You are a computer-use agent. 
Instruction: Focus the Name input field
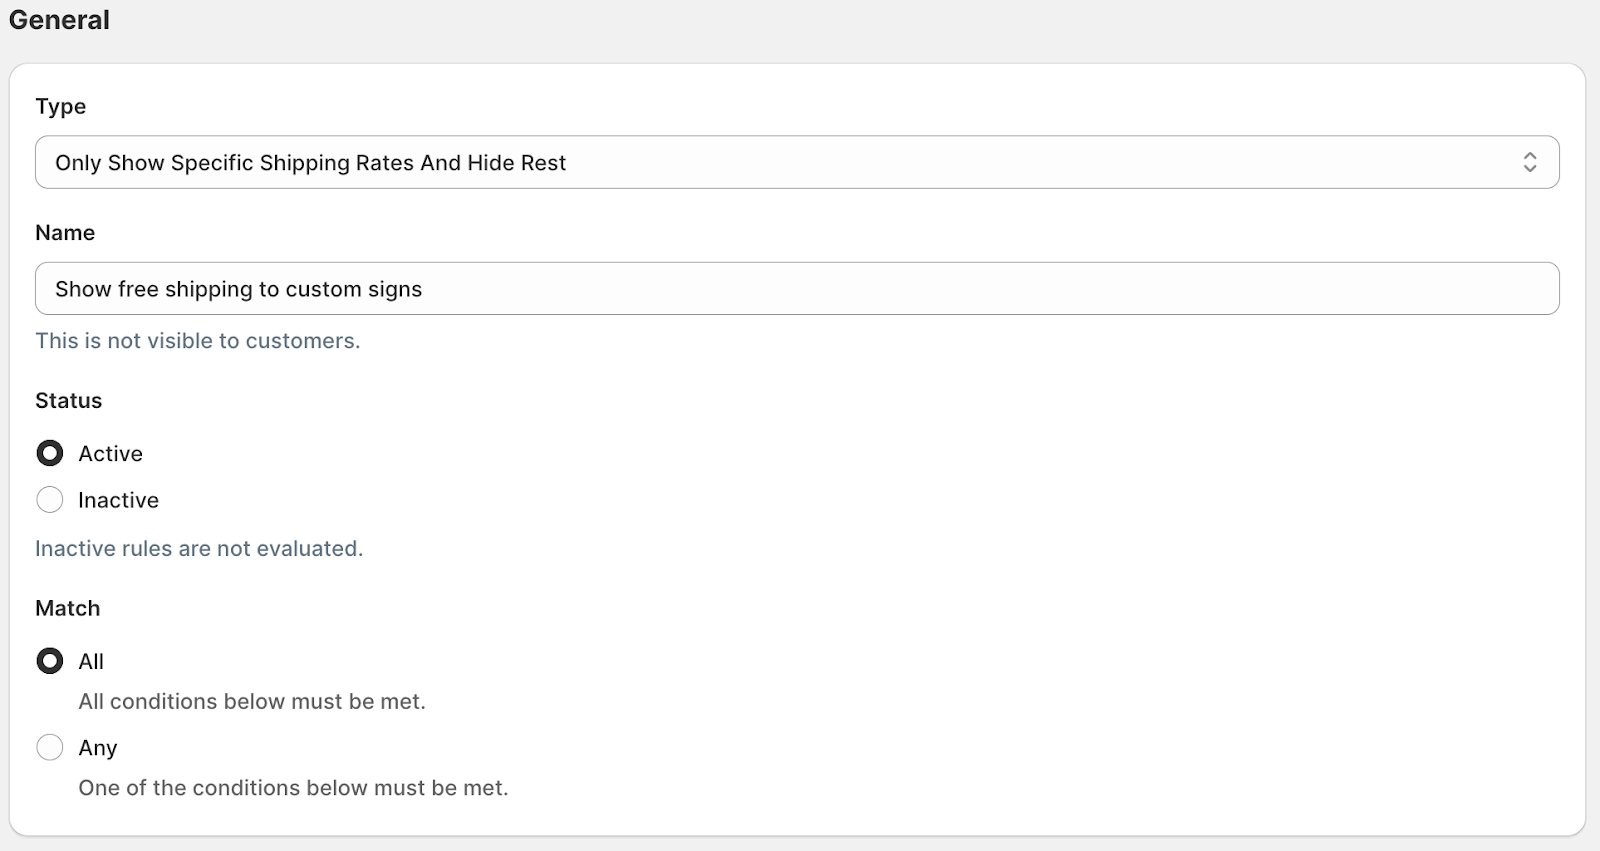click(x=796, y=289)
